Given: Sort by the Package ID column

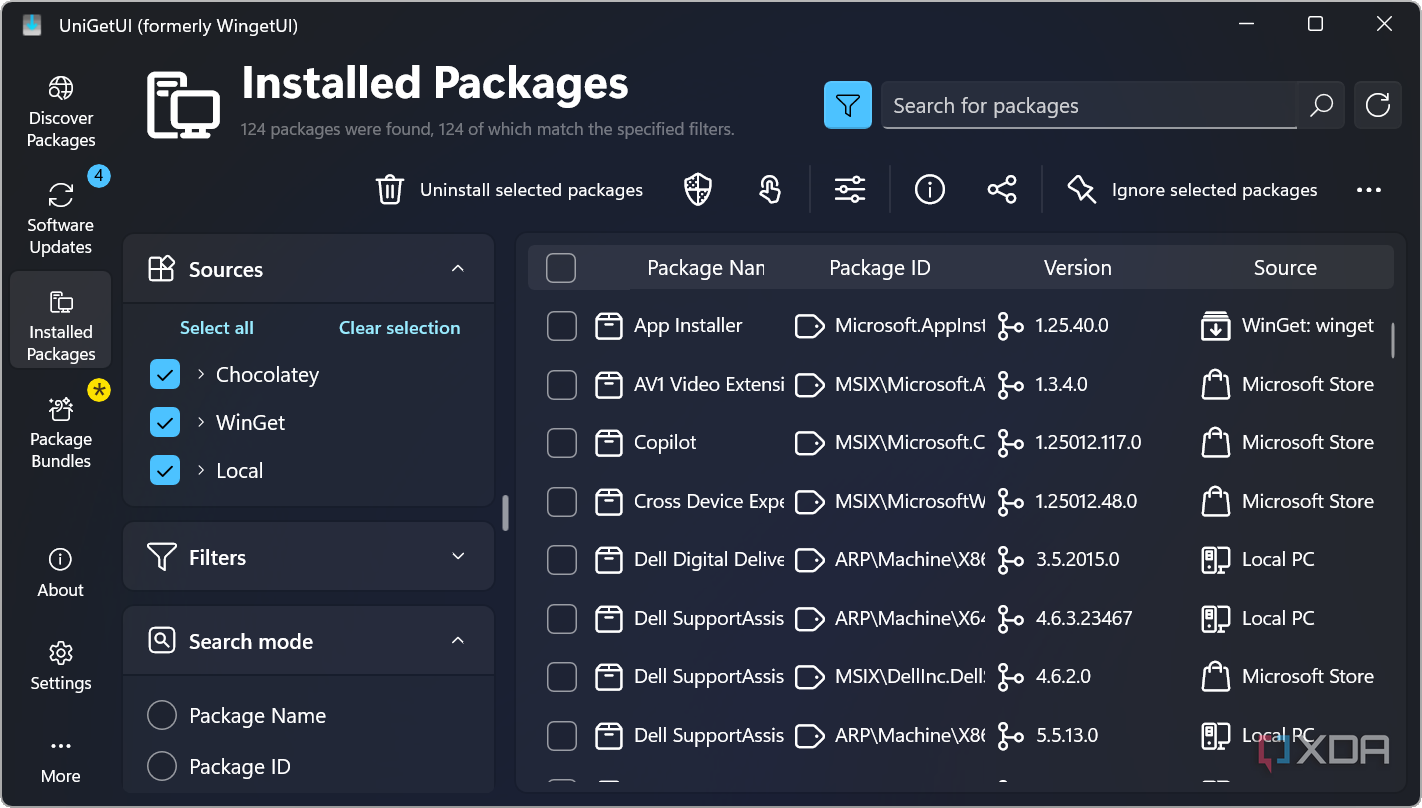Looking at the screenshot, I should point(880,268).
